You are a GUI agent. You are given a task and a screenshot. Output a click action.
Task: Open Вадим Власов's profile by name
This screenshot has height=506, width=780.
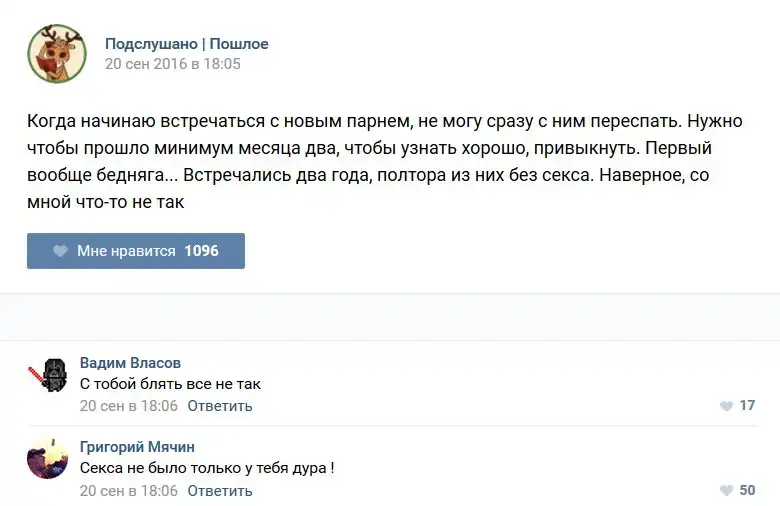(130, 362)
